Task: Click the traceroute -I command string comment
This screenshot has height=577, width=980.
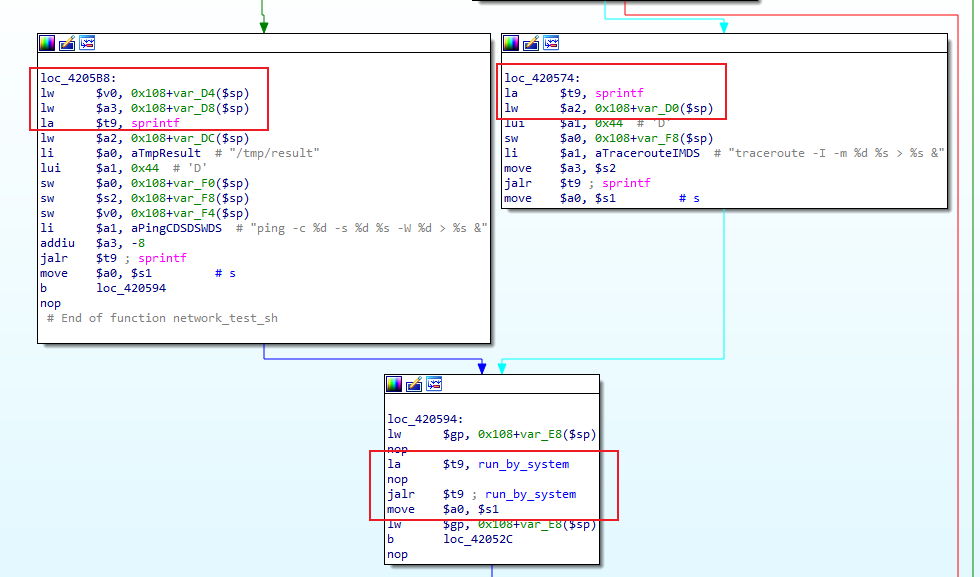Action: point(836,153)
